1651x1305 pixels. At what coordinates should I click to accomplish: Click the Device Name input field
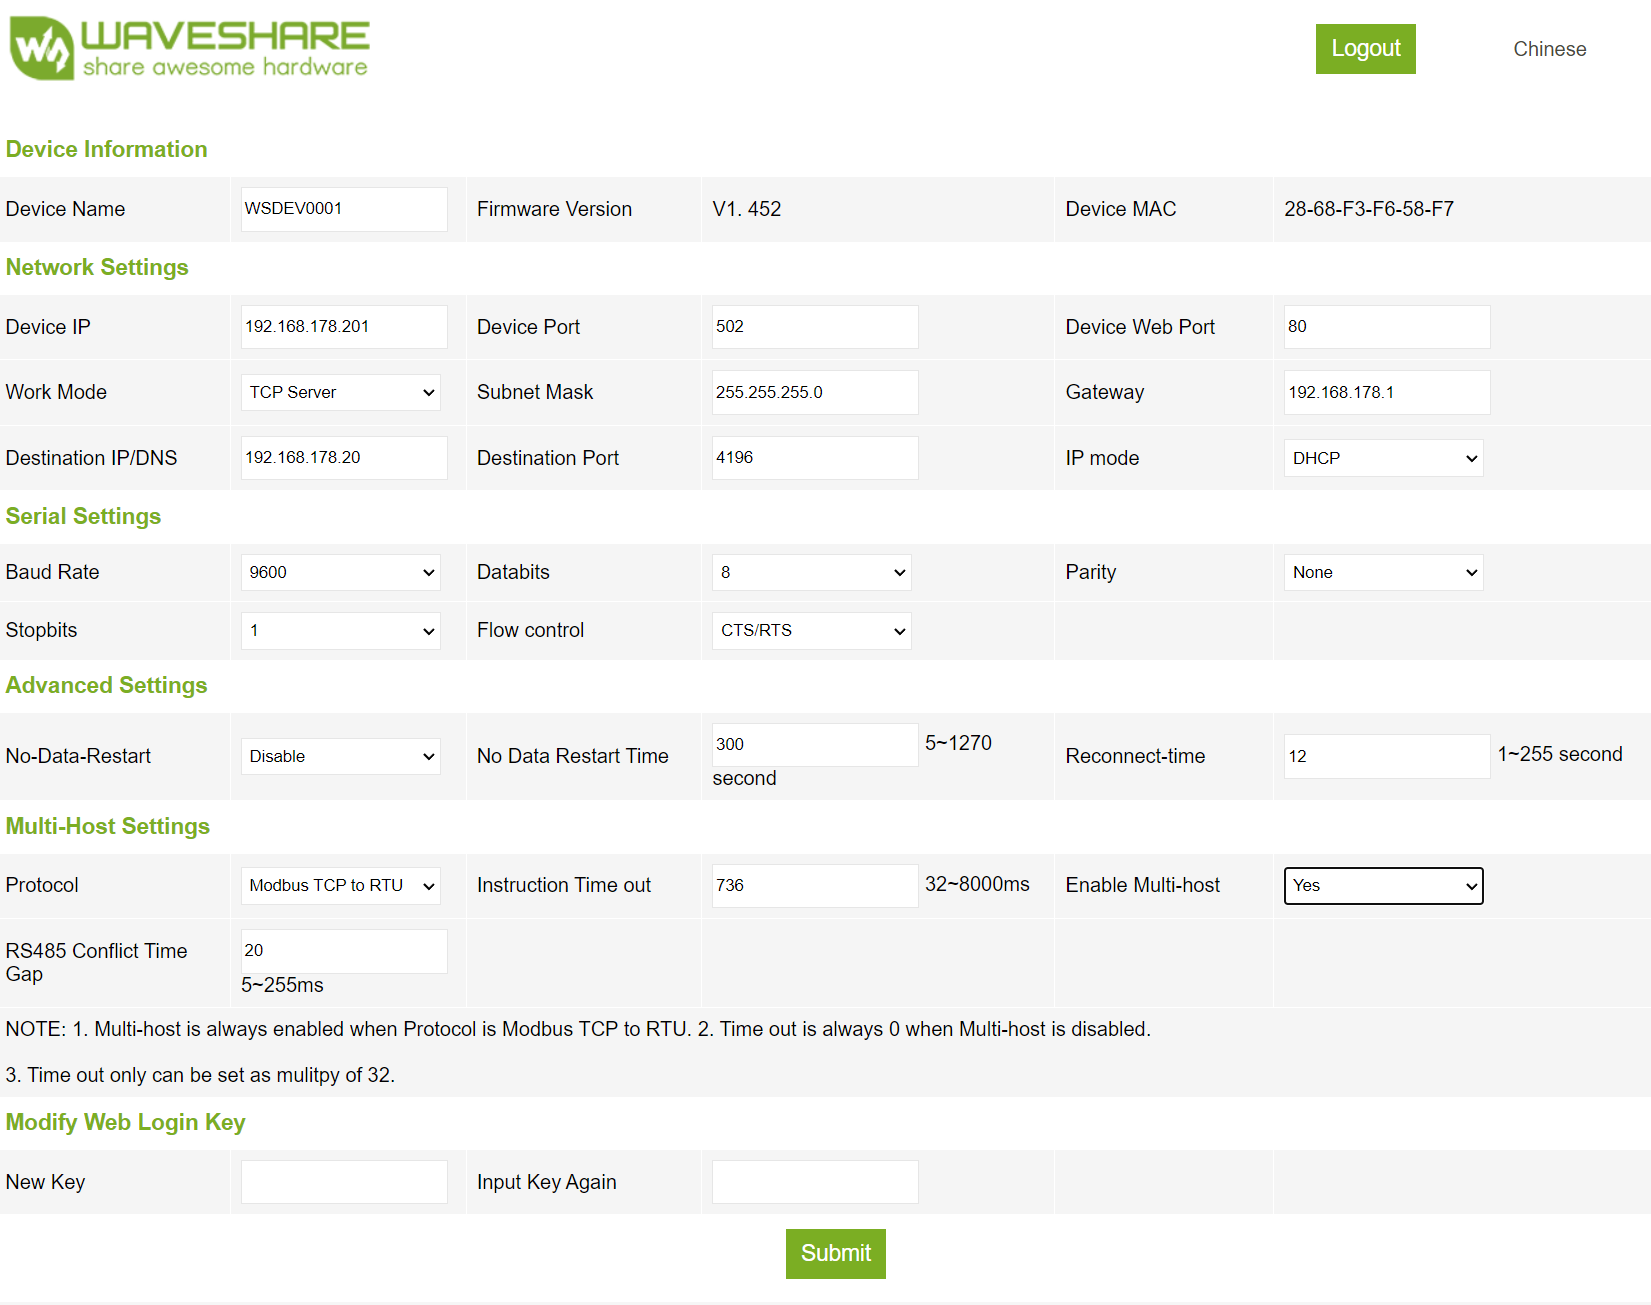(x=343, y=209)
